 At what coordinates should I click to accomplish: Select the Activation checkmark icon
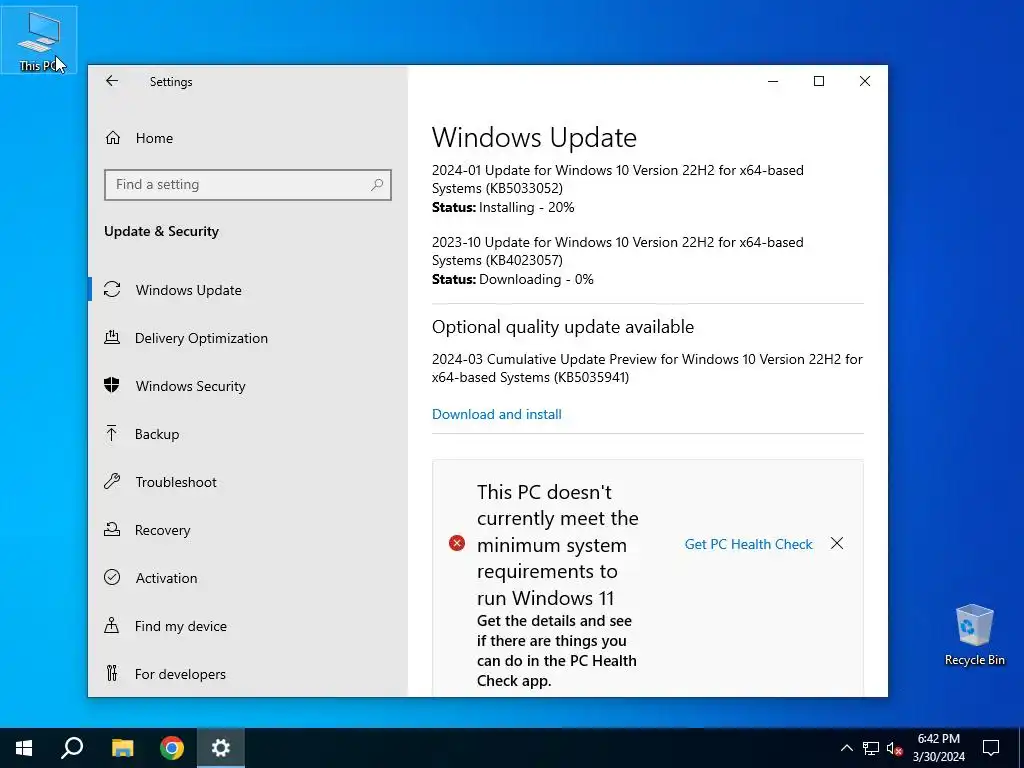[x=112, y=577]
